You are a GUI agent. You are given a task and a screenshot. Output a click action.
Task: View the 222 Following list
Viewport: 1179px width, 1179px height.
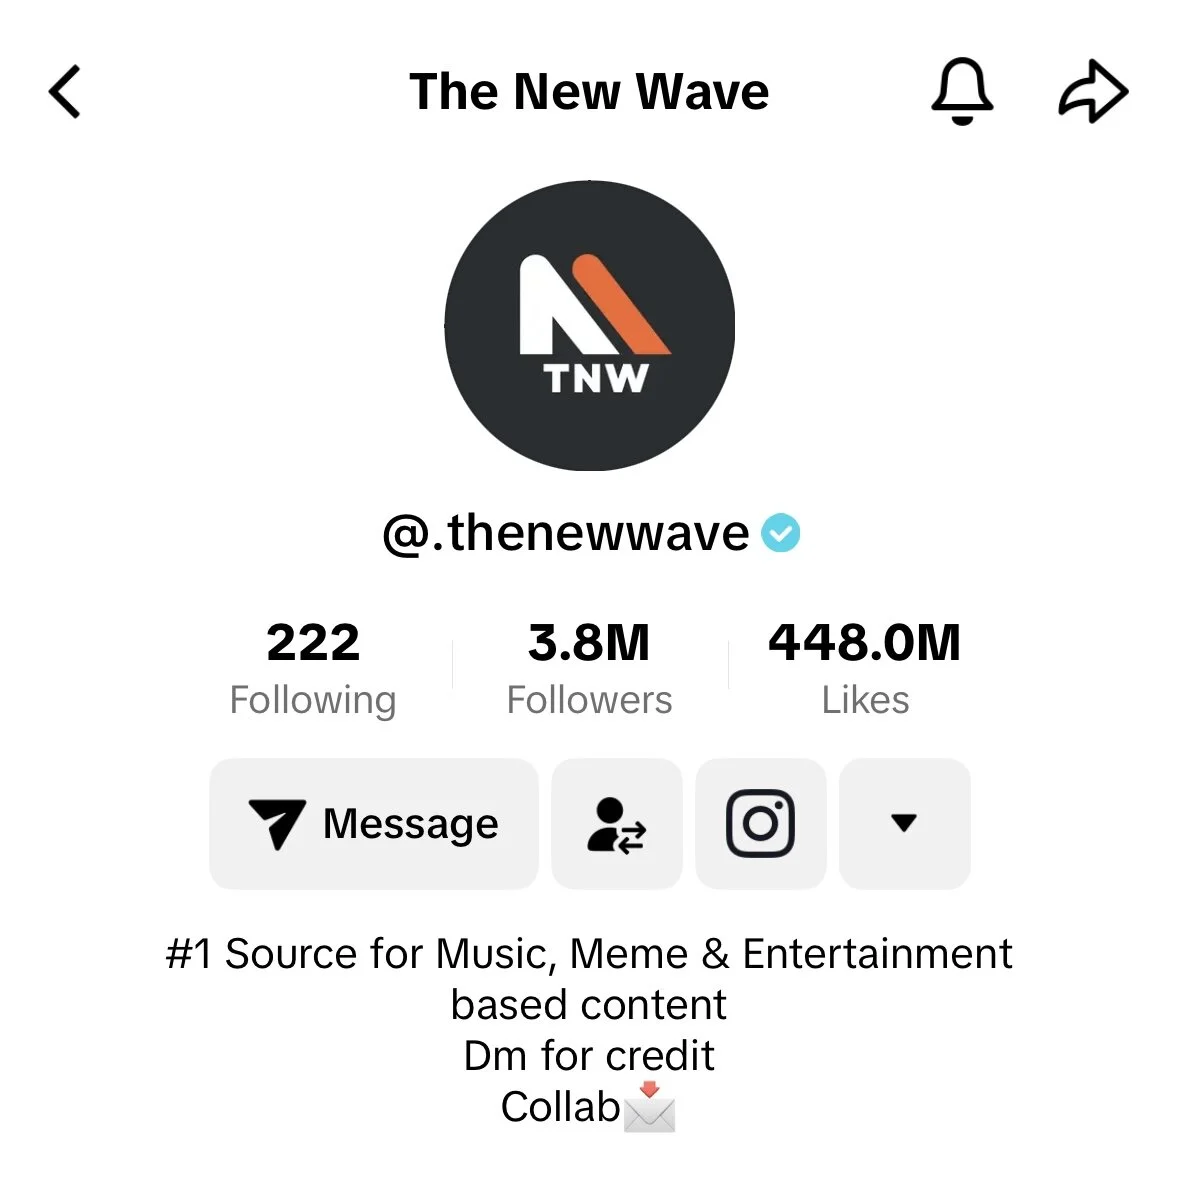tap(313, 668)
